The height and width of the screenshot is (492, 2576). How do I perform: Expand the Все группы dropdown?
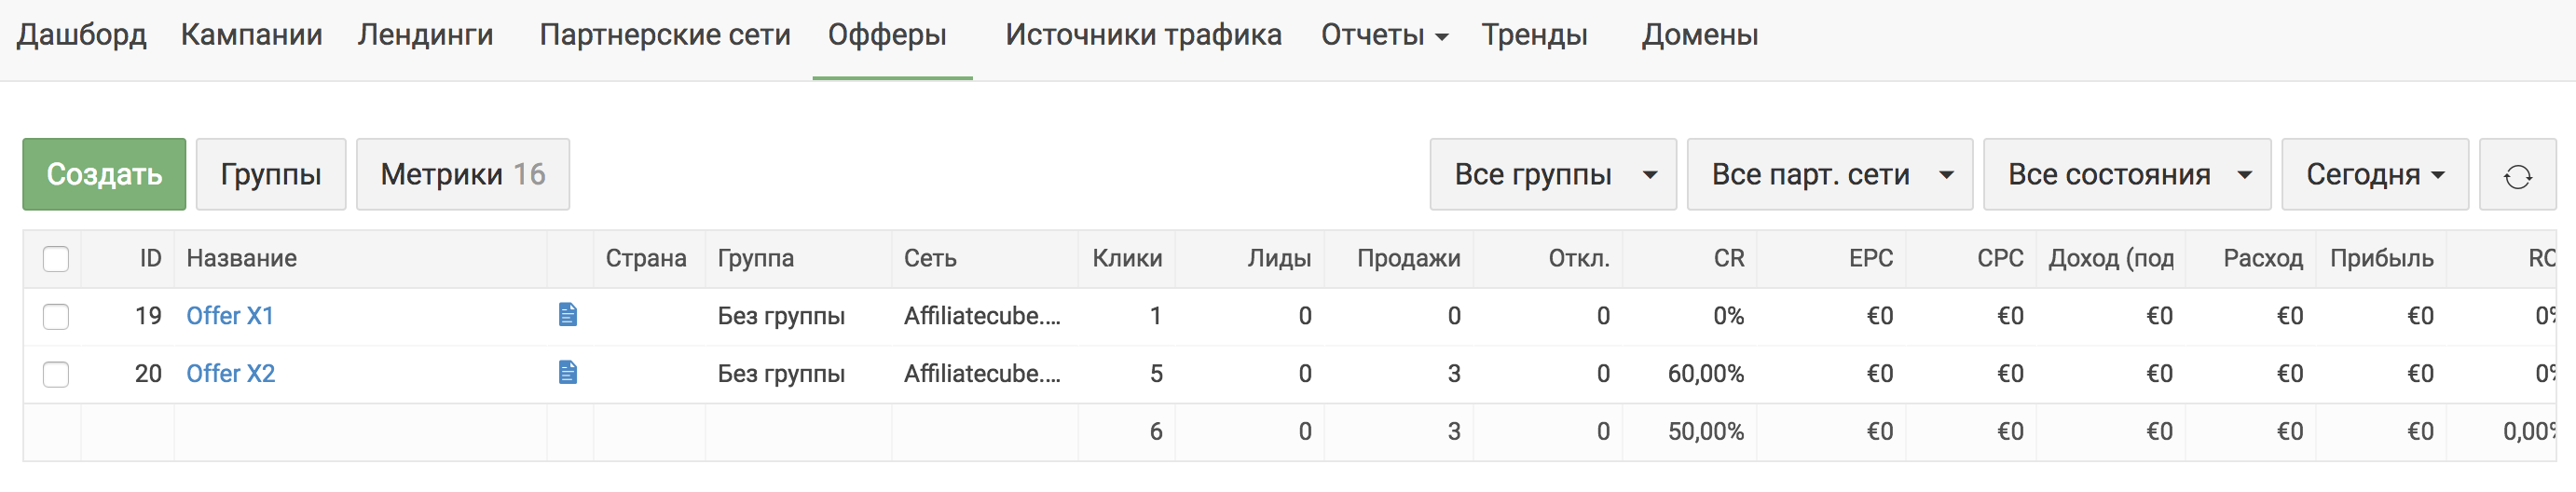(1553, 174)
